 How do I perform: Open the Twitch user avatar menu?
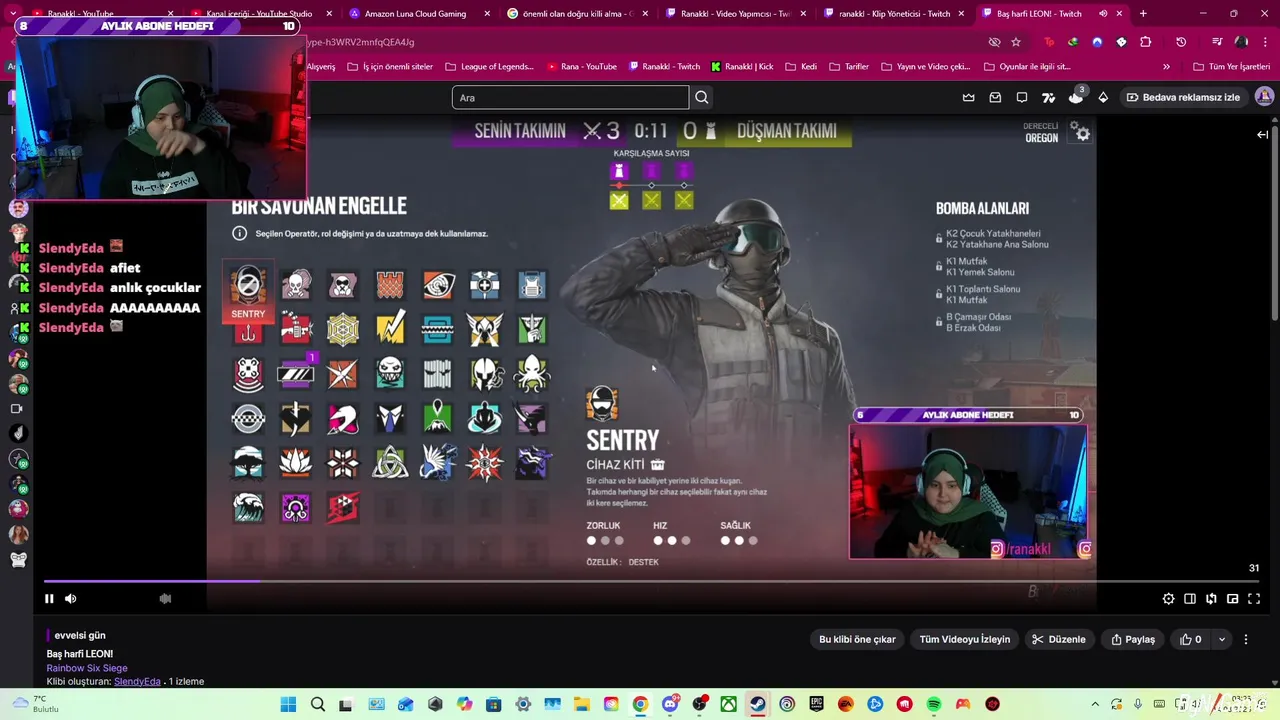1264,97
